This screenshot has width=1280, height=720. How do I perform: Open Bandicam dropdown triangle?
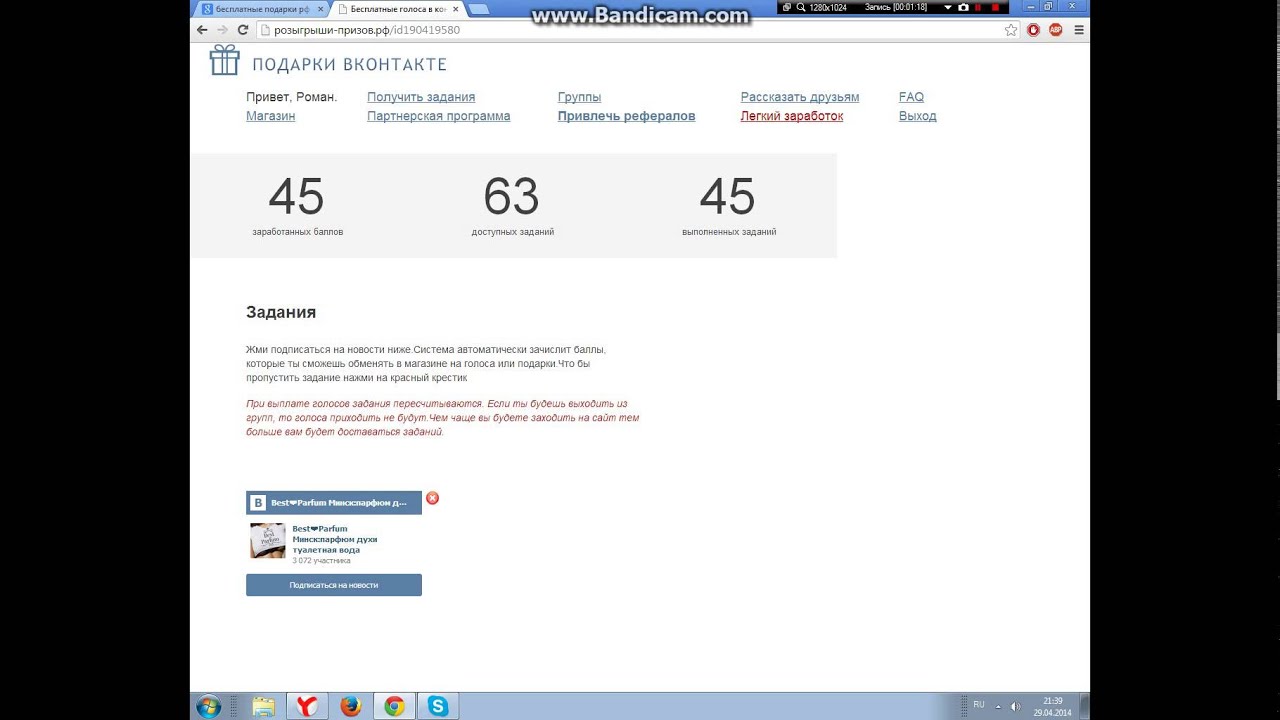[x=948, y=7]
